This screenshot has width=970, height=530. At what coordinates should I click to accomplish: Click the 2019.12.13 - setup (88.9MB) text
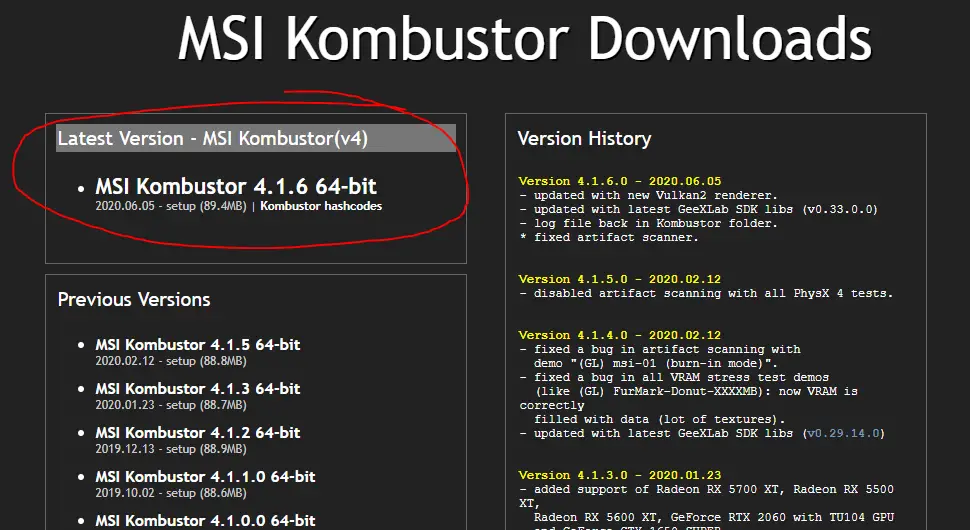coord(171,449)
